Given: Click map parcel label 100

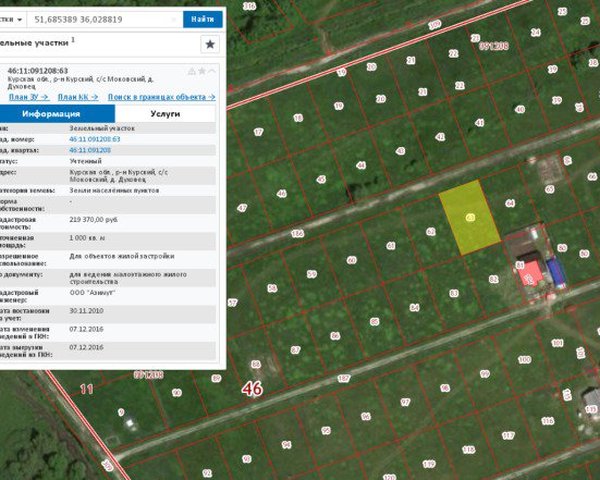Looking at the screenshot, I should tap(524, 359).
